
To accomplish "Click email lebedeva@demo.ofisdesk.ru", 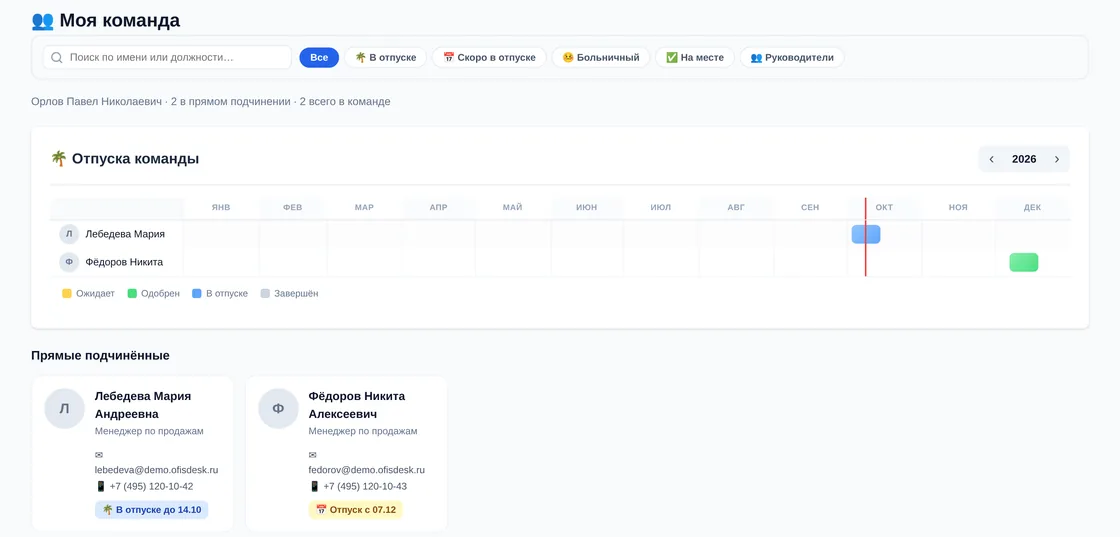I will pos(156,470).
